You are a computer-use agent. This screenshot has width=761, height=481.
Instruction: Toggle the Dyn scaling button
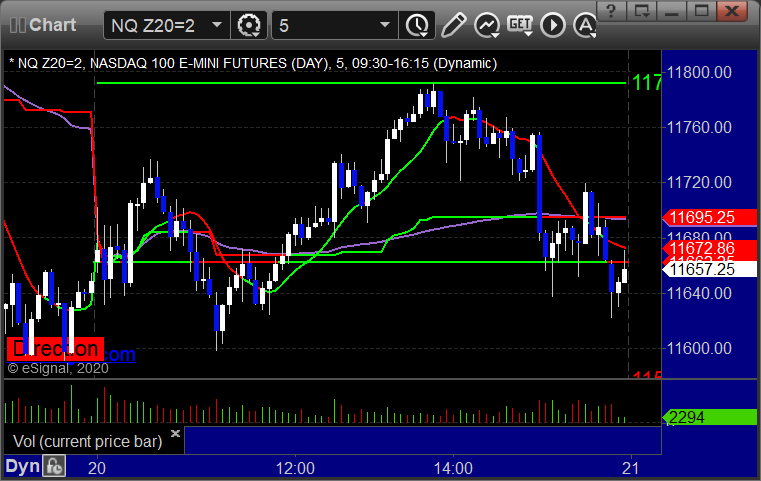22,466
